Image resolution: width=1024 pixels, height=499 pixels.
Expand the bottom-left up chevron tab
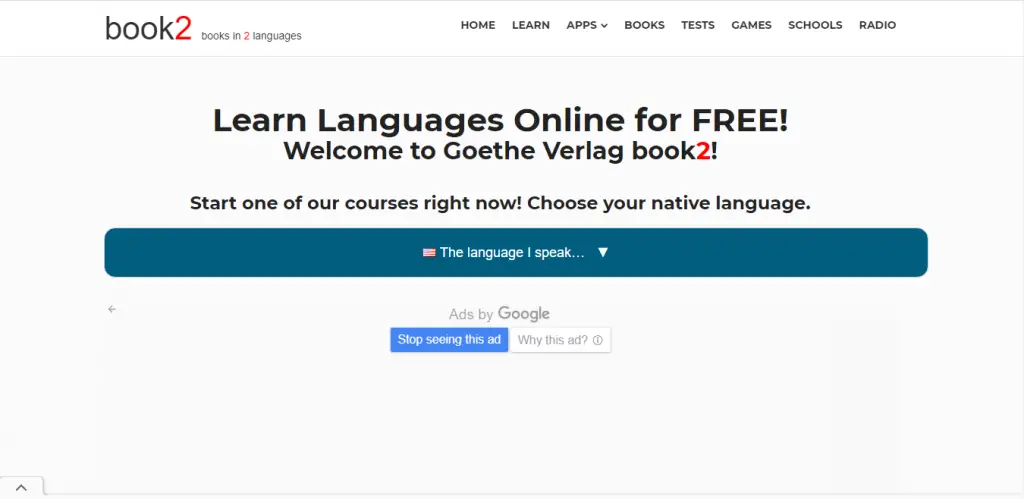[x=21, y=487]
